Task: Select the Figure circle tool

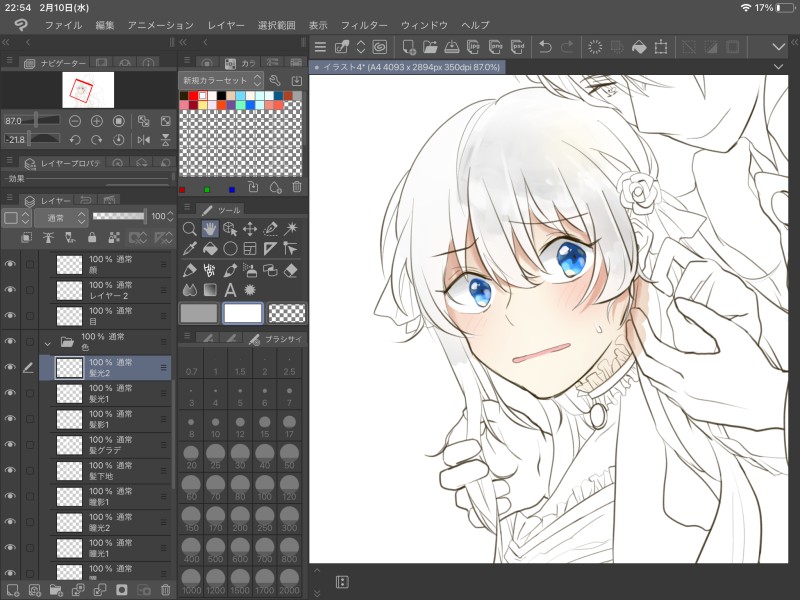Action: [x=230, y=248]
